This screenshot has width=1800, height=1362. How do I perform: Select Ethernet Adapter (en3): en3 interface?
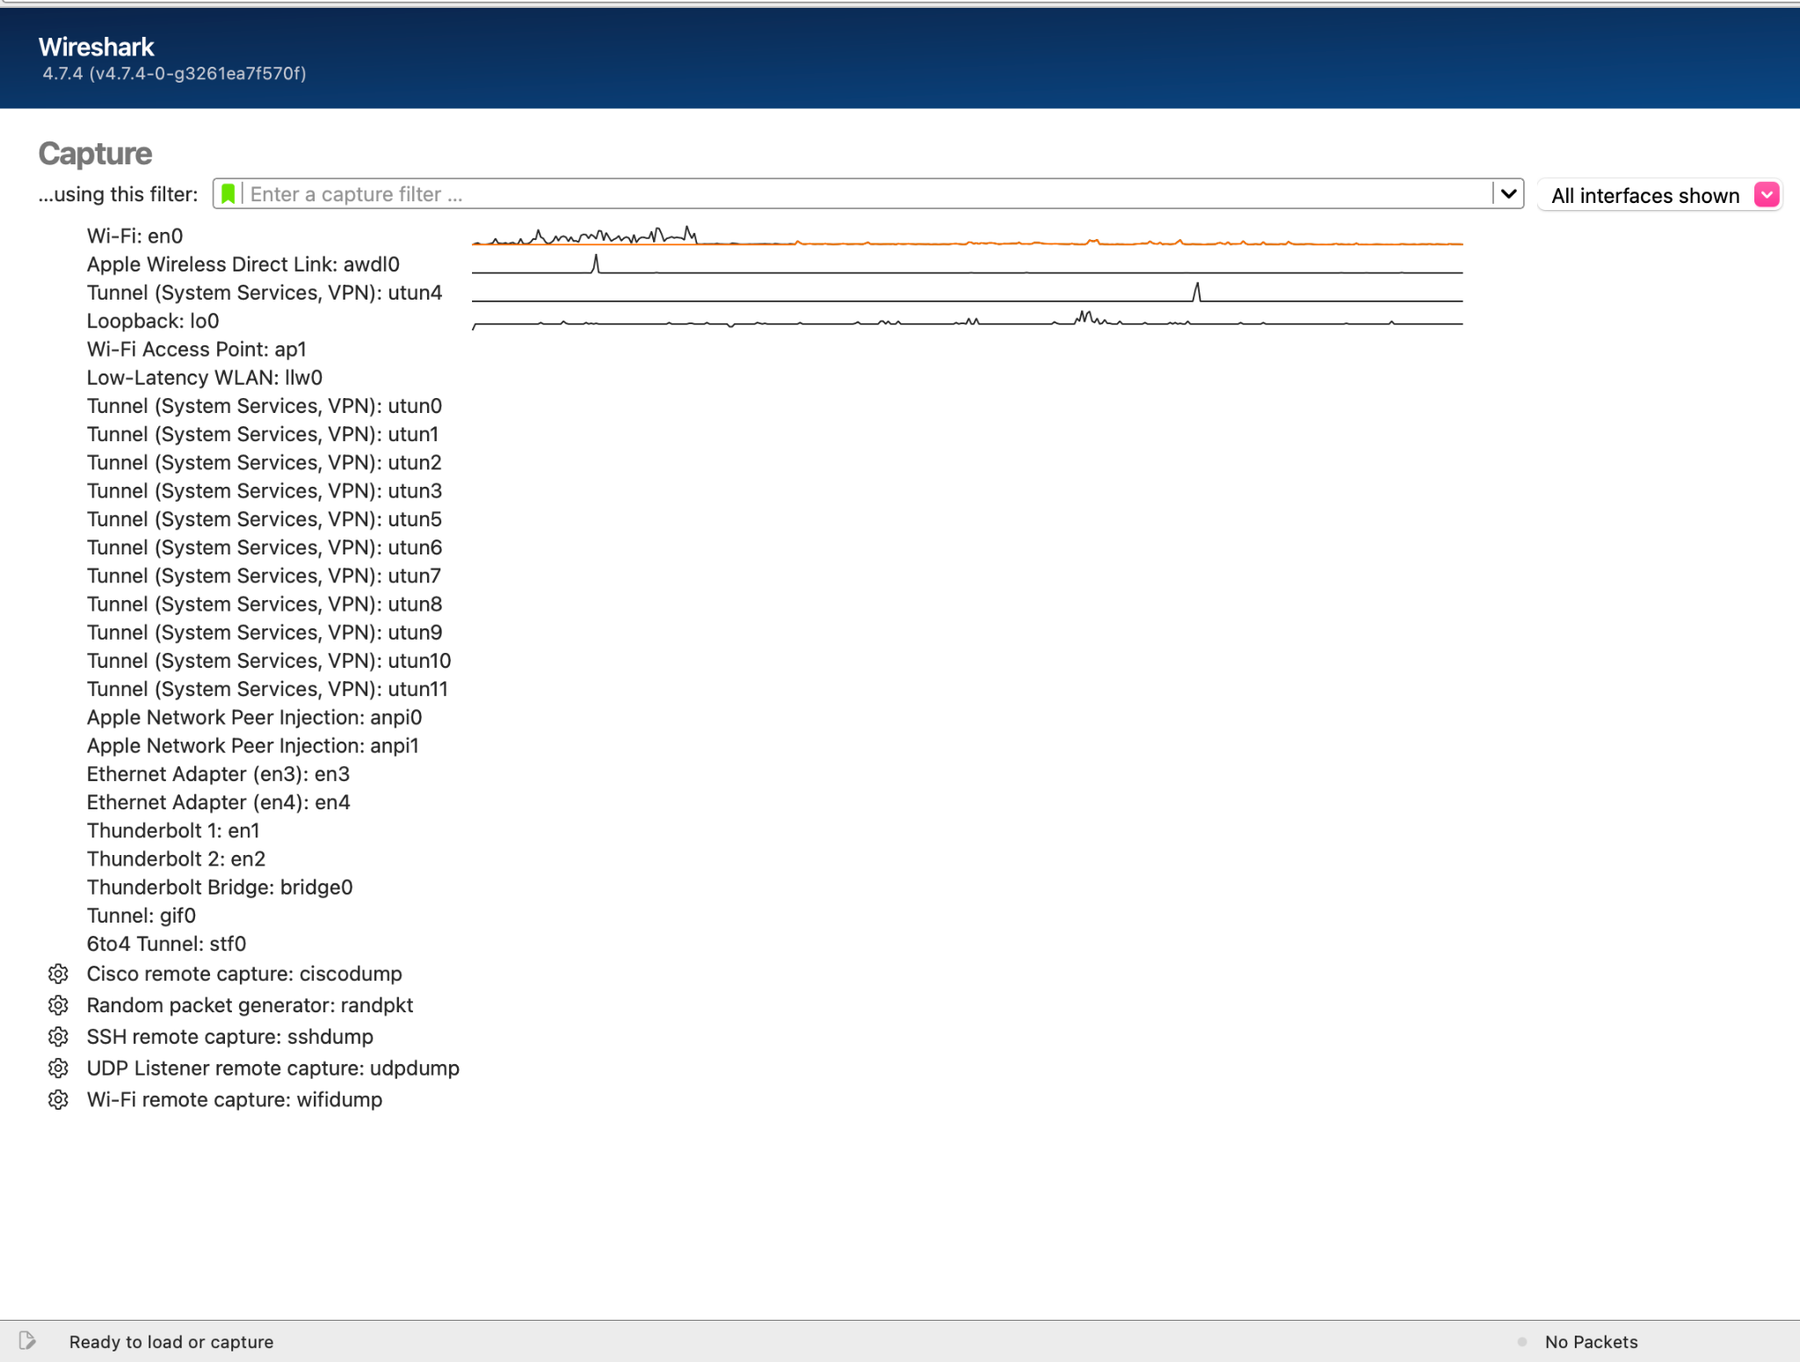218,774
